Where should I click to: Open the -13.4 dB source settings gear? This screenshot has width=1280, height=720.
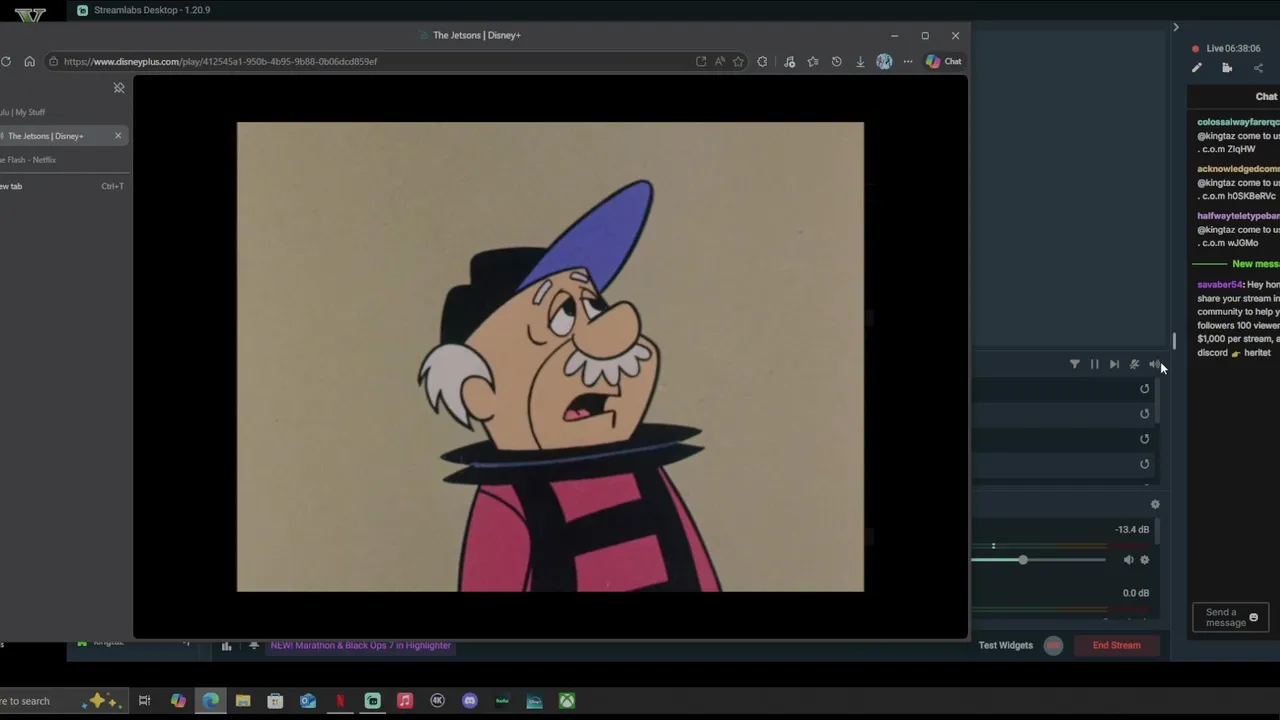pyautogui.click(x=1145, y=560)
